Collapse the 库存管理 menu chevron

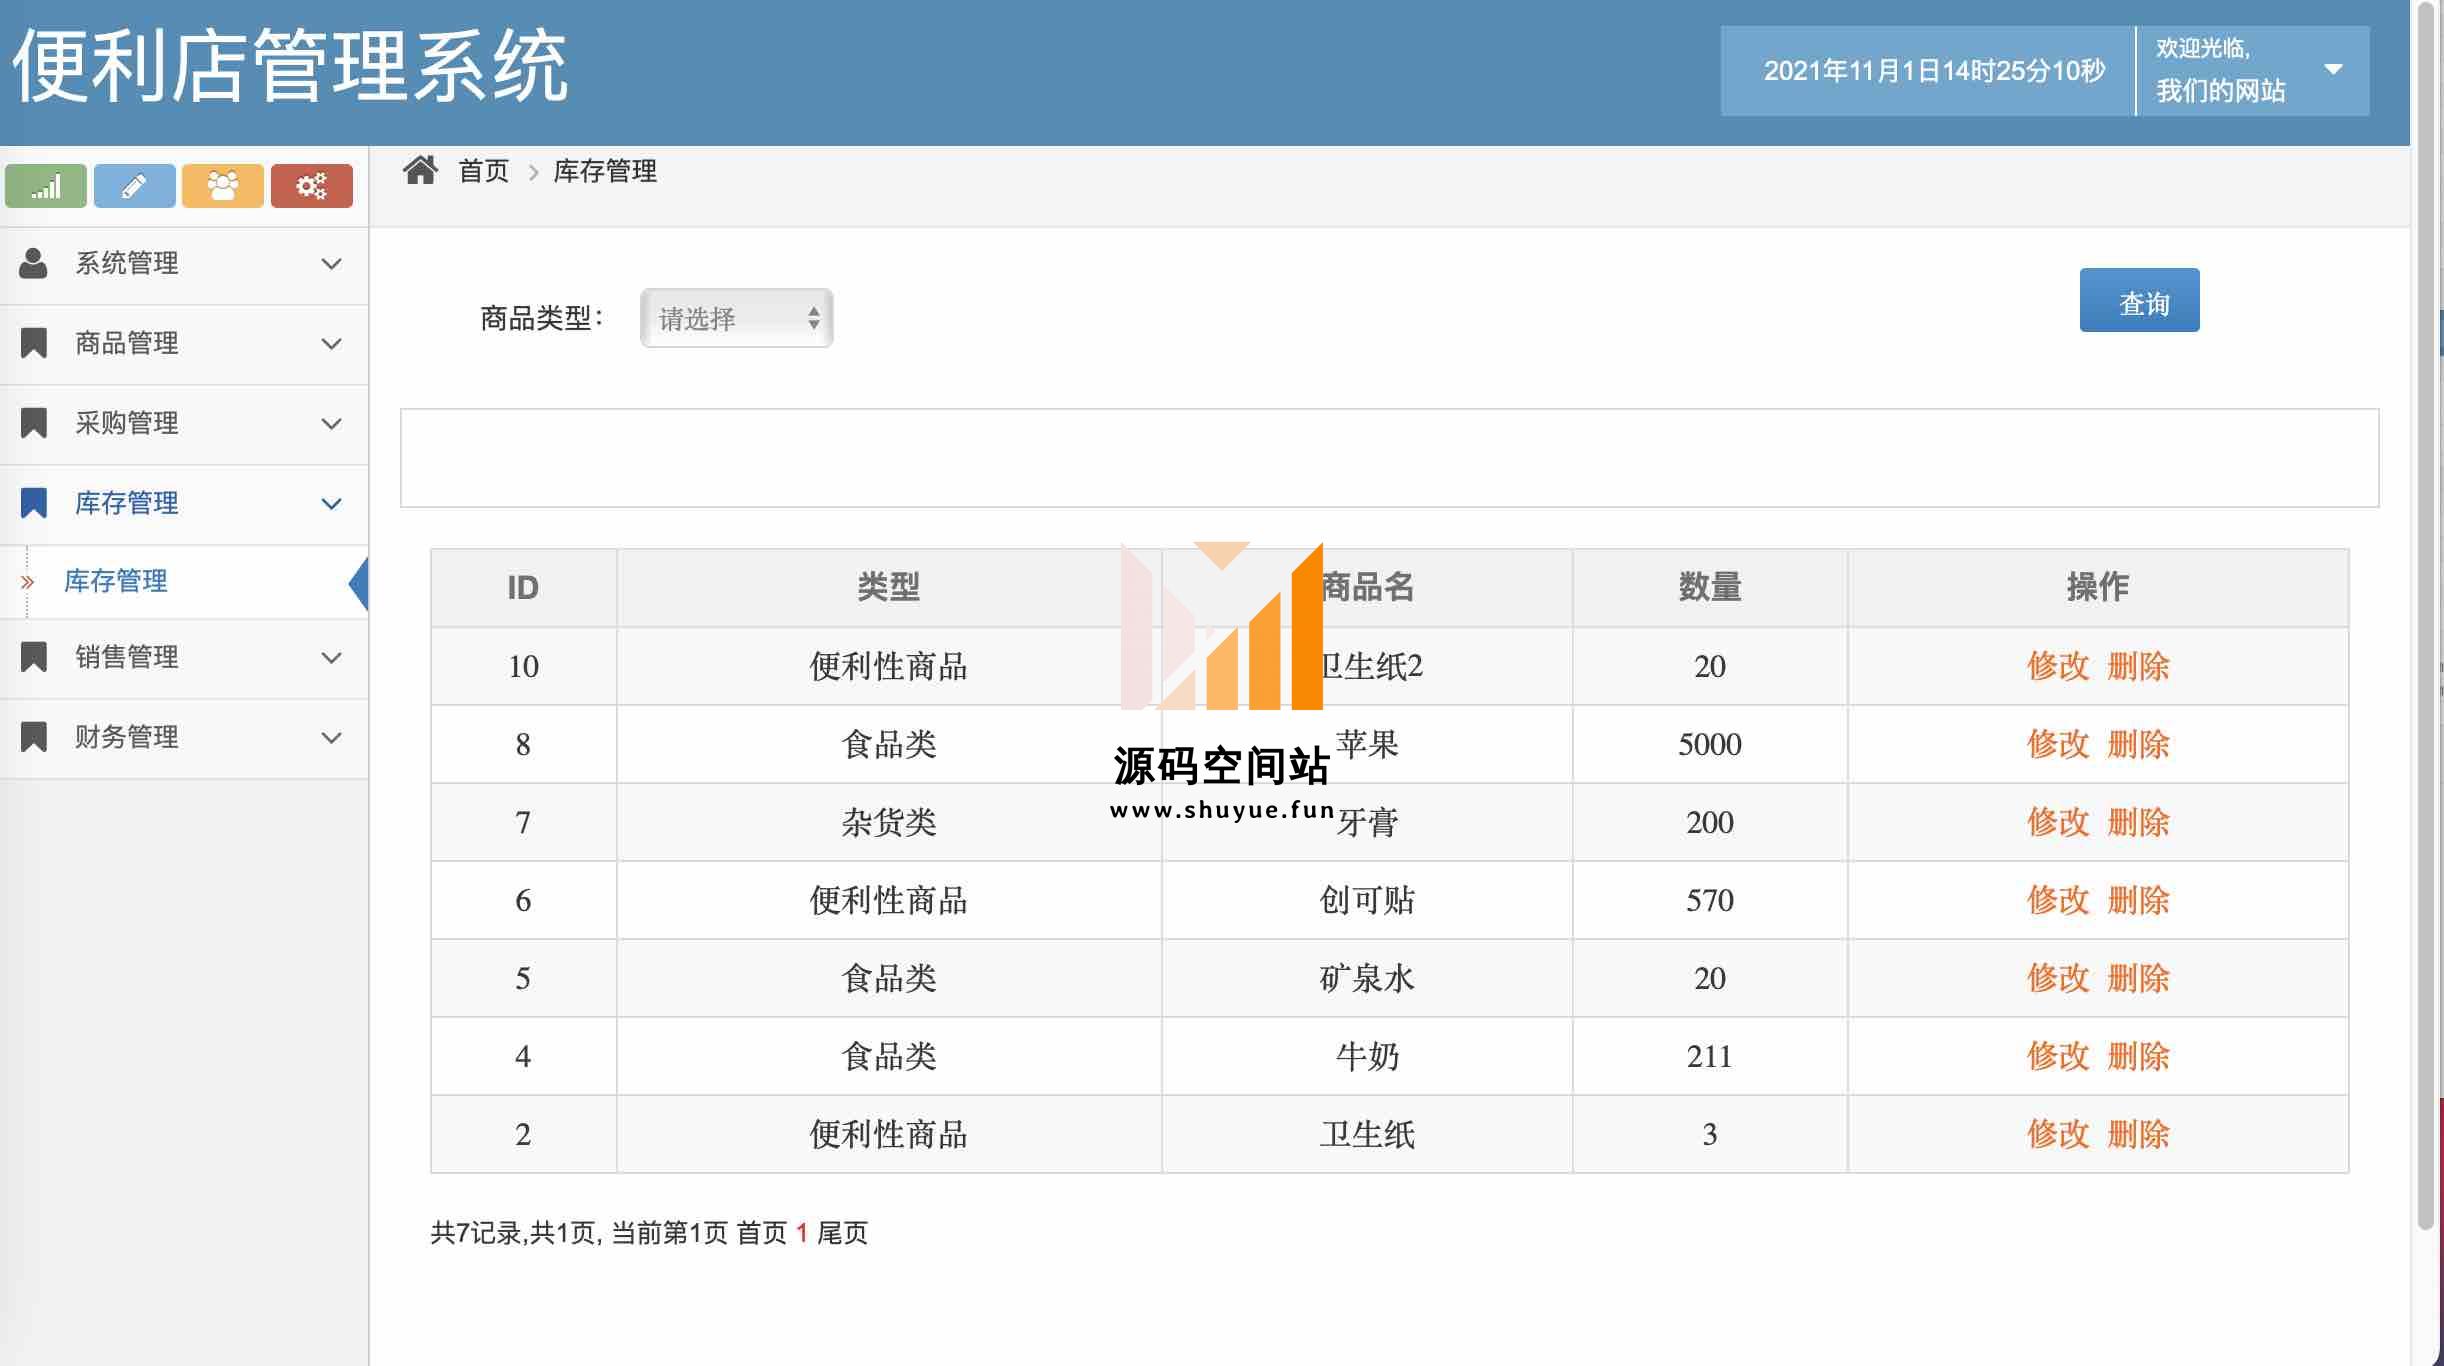pyautogui.click(x=331, y=504)
